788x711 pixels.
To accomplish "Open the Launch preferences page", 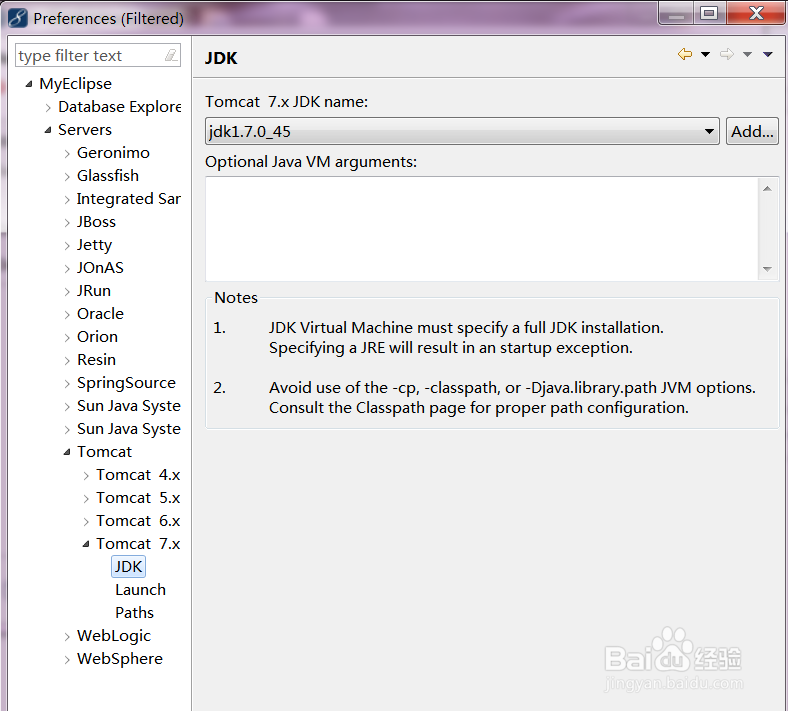I will pos(140,590).
